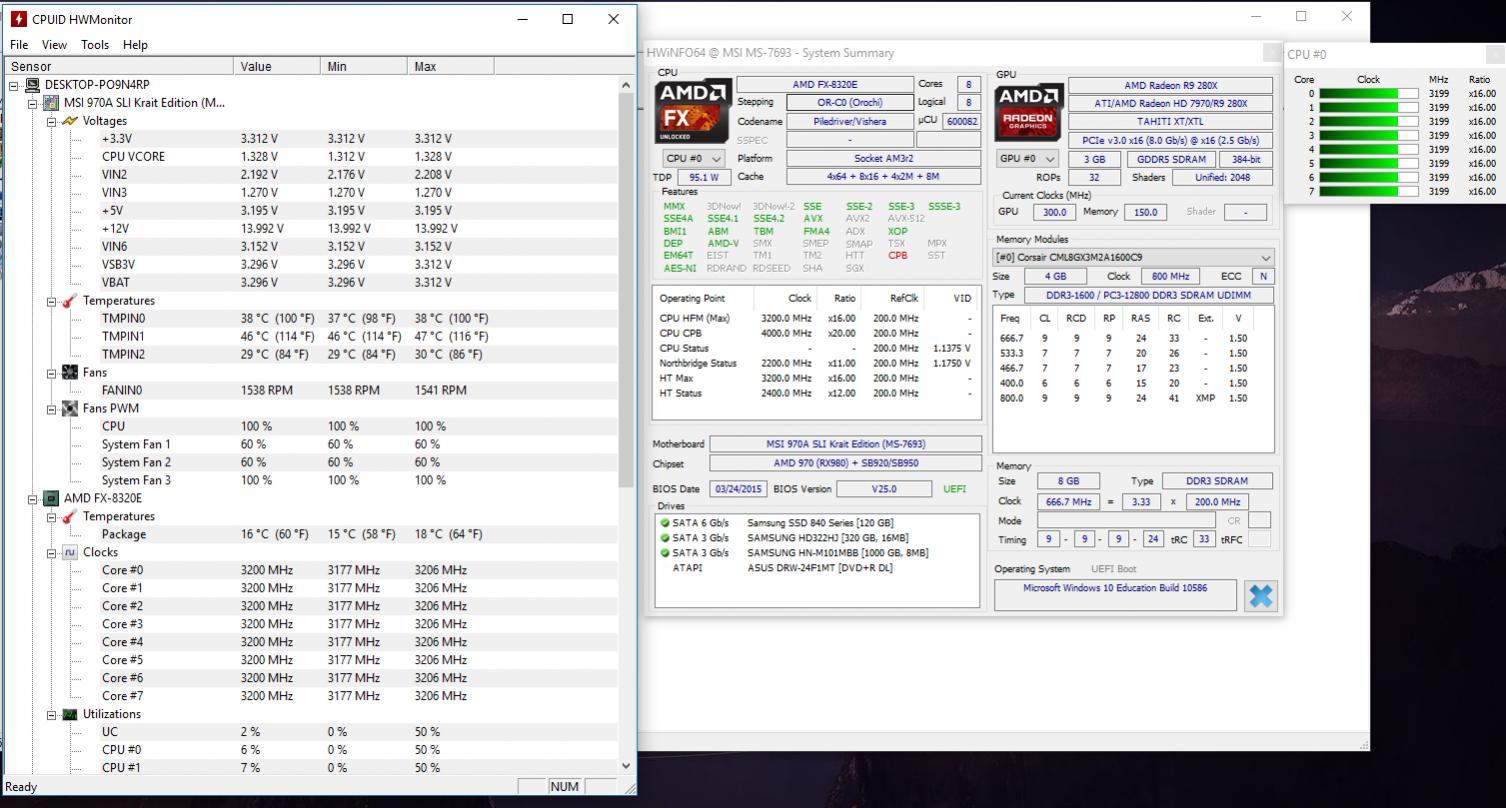Collapse the motherboard Temperatures section
The height and width of the screenshot is (808, 1506).
[52, 301]
